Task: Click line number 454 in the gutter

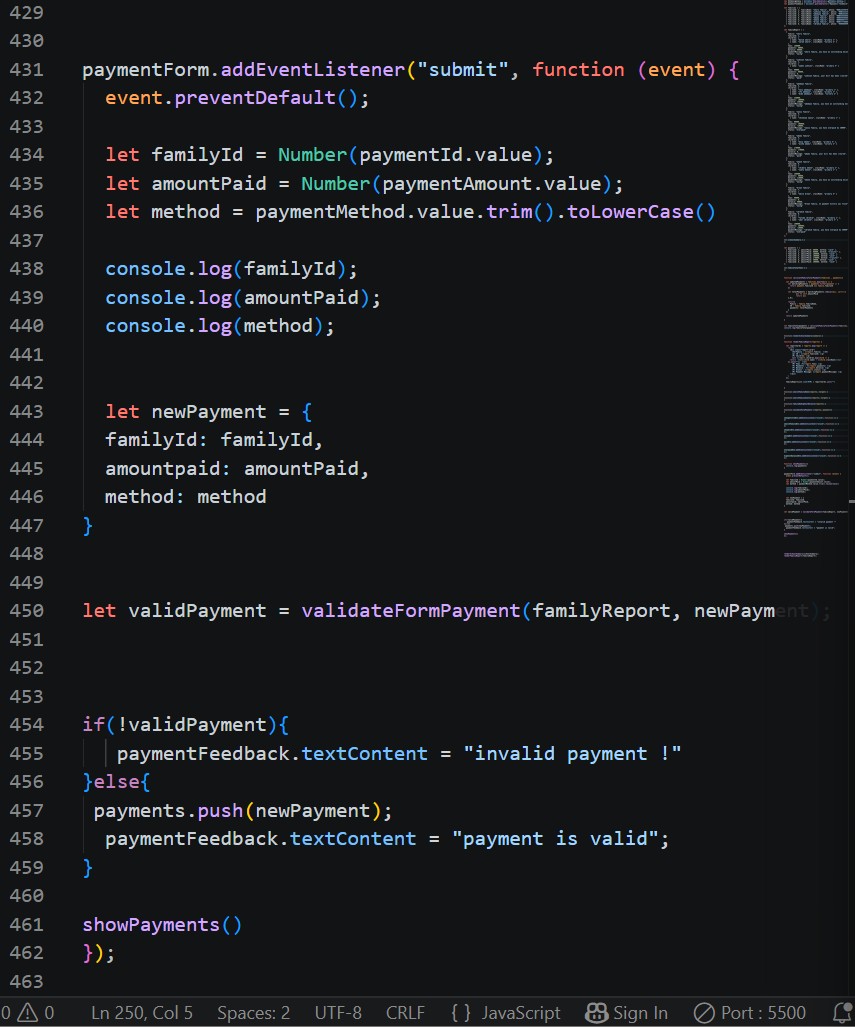Action: point(26,724)
